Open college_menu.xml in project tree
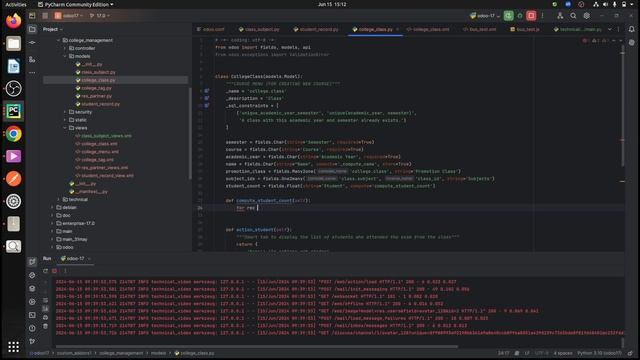The height and width of the screenshot is (360, 640). click(x=100, y=152)
